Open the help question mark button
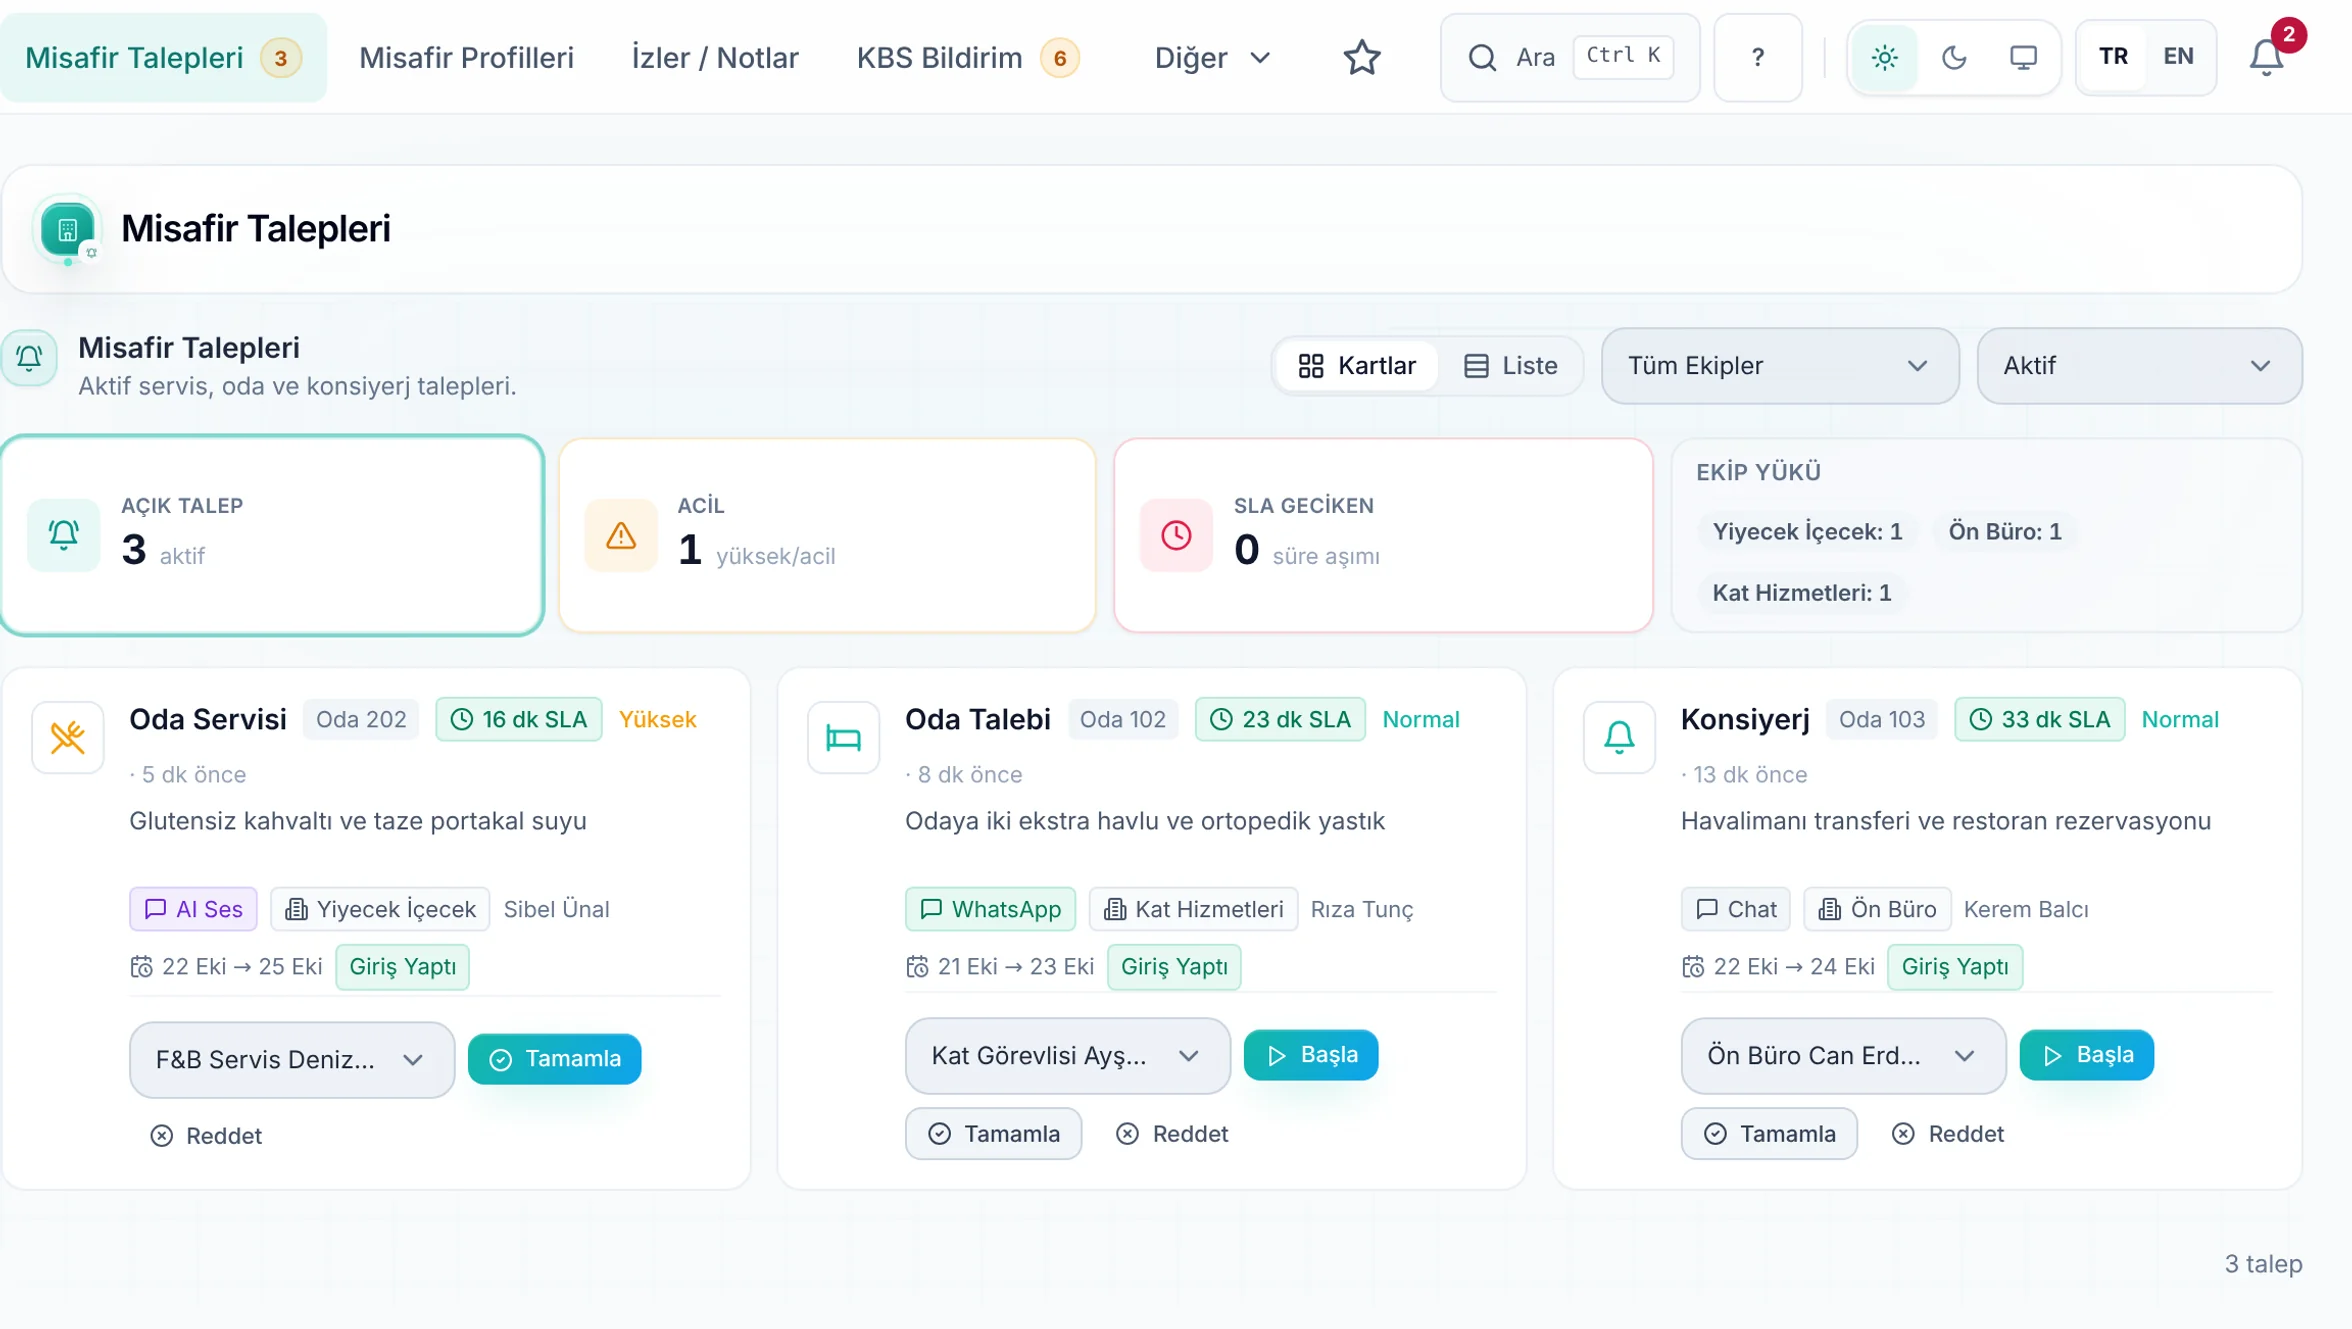 click(x=1757, y=58)
